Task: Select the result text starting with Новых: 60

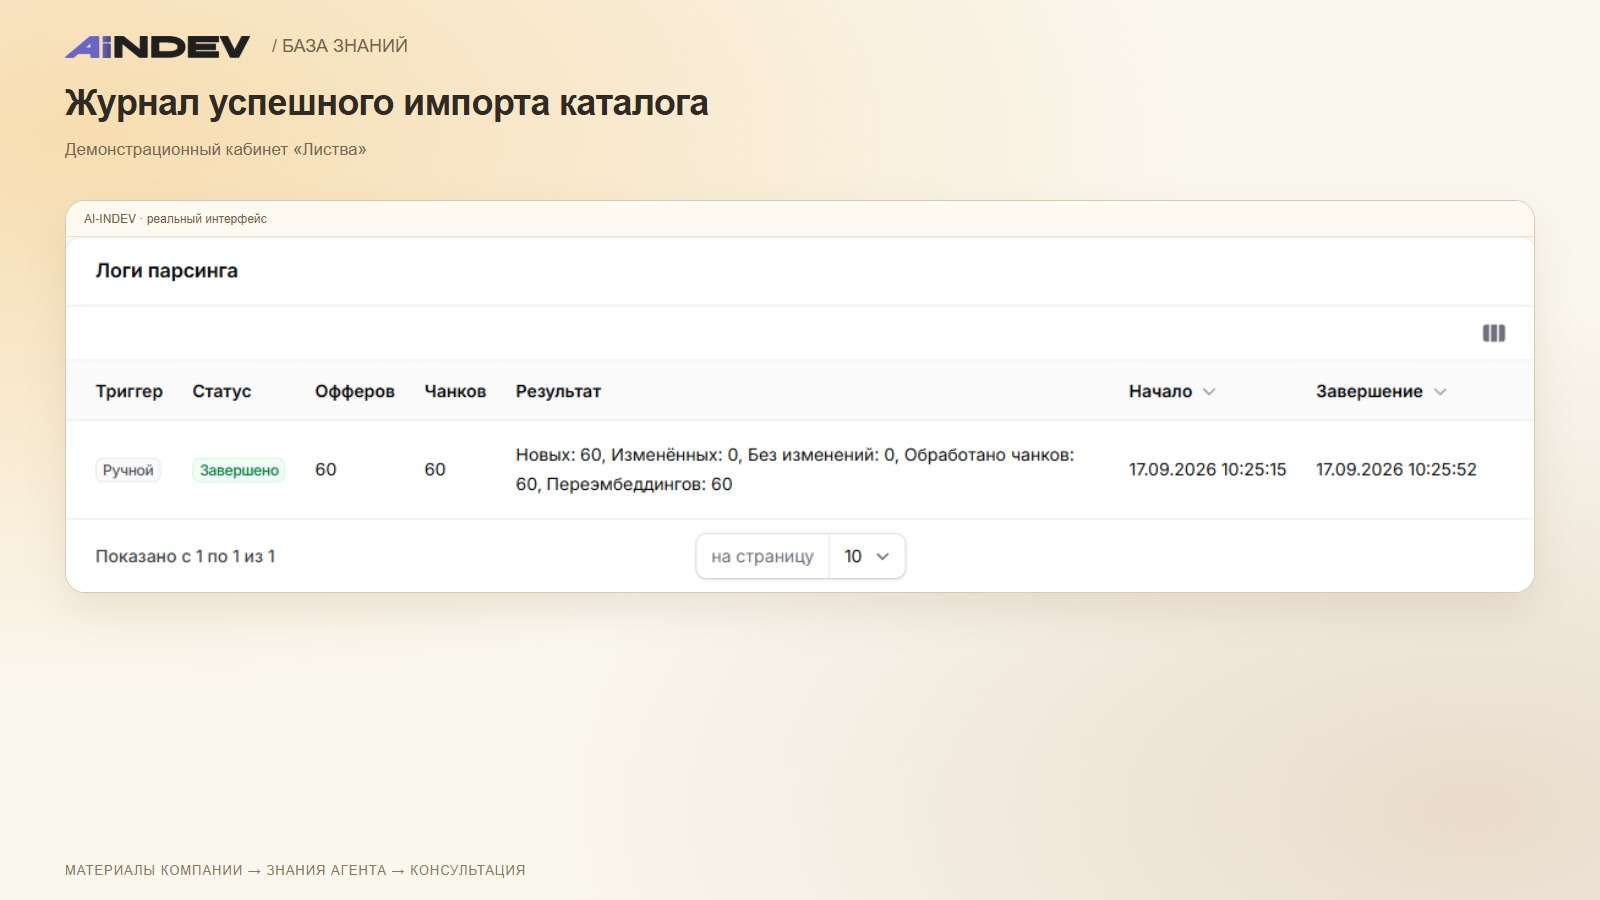Action: 795,469
